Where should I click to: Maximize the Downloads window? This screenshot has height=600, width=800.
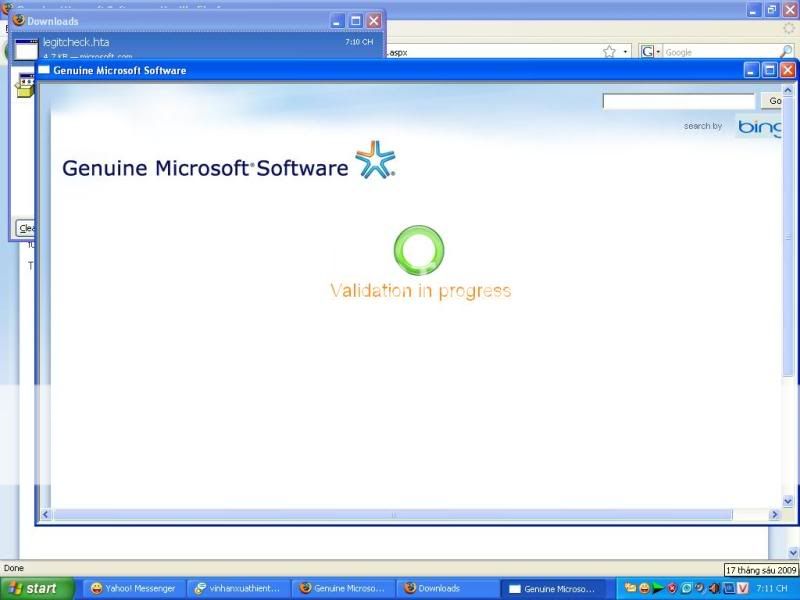[356, 21]
